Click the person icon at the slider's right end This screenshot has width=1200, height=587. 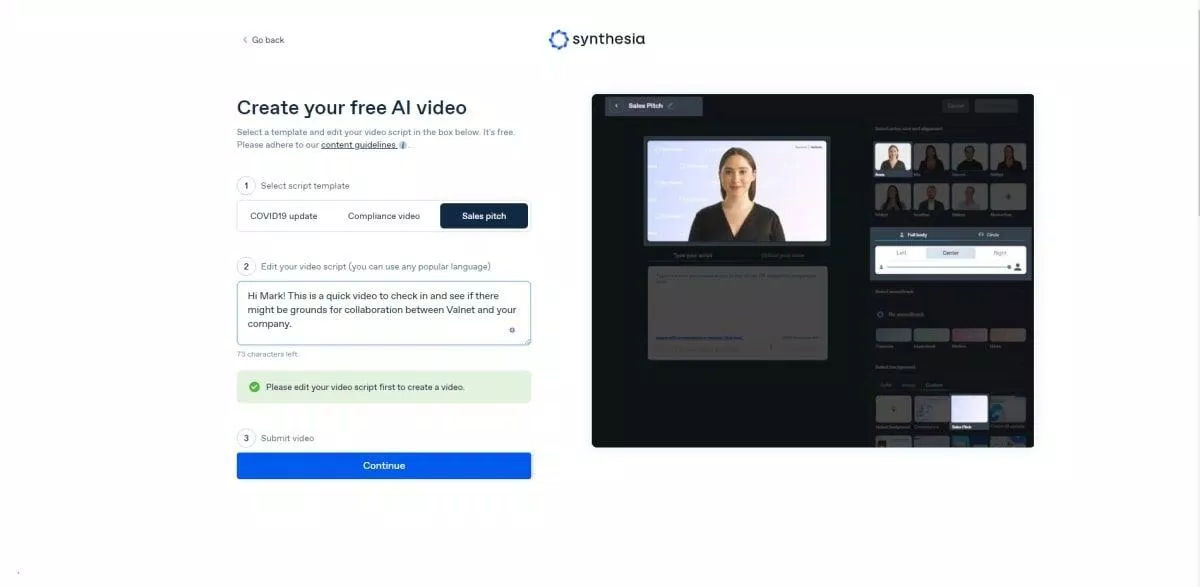(x=1019, y=268)
